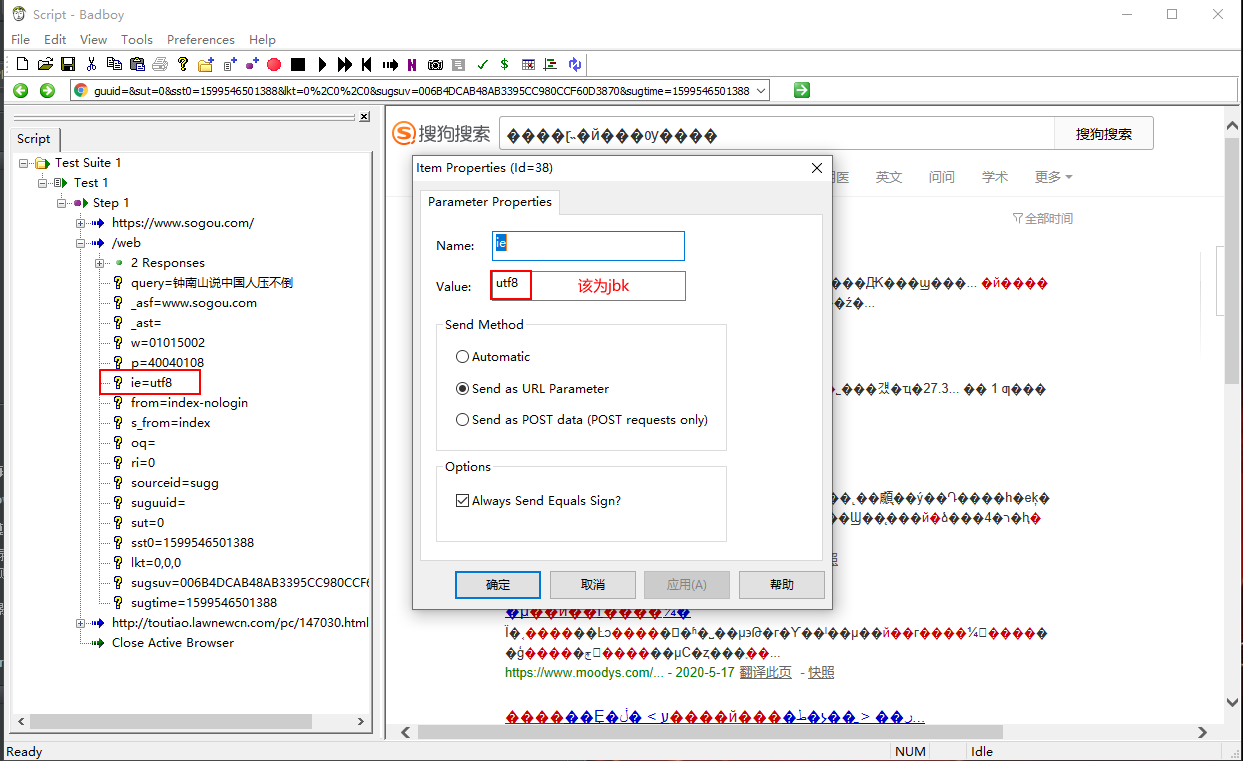Image resolution: width=1243 pixels, height=761 pixels.
Task: Go back with green left arrow
Action: click(21, 90)
